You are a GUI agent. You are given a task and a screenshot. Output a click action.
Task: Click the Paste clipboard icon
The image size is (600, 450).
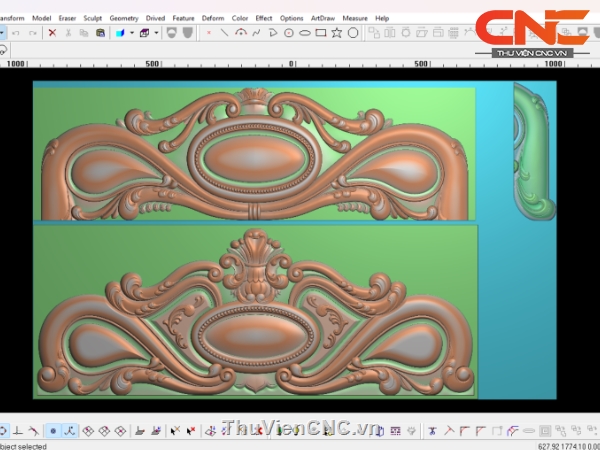point(100,33)
